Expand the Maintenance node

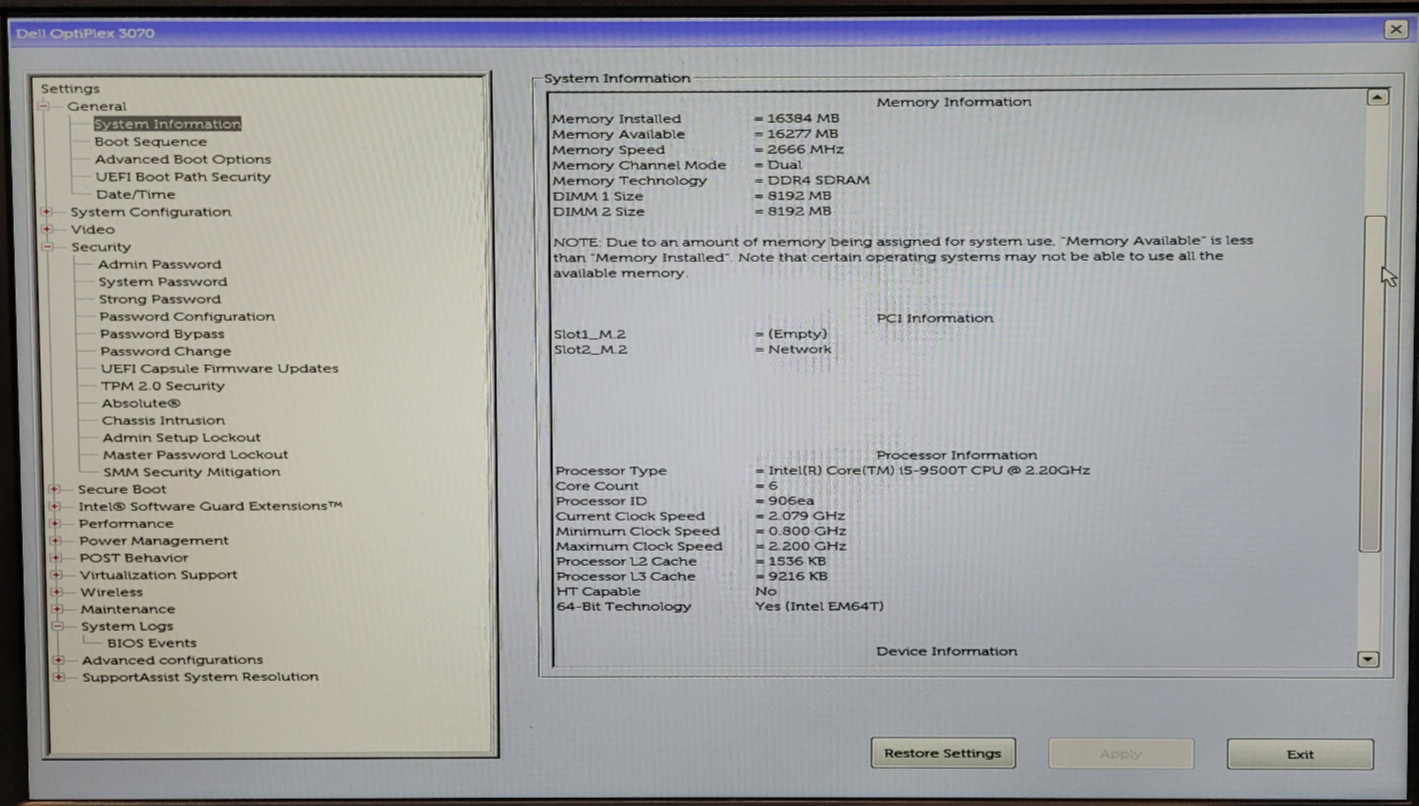click(58, 609)
